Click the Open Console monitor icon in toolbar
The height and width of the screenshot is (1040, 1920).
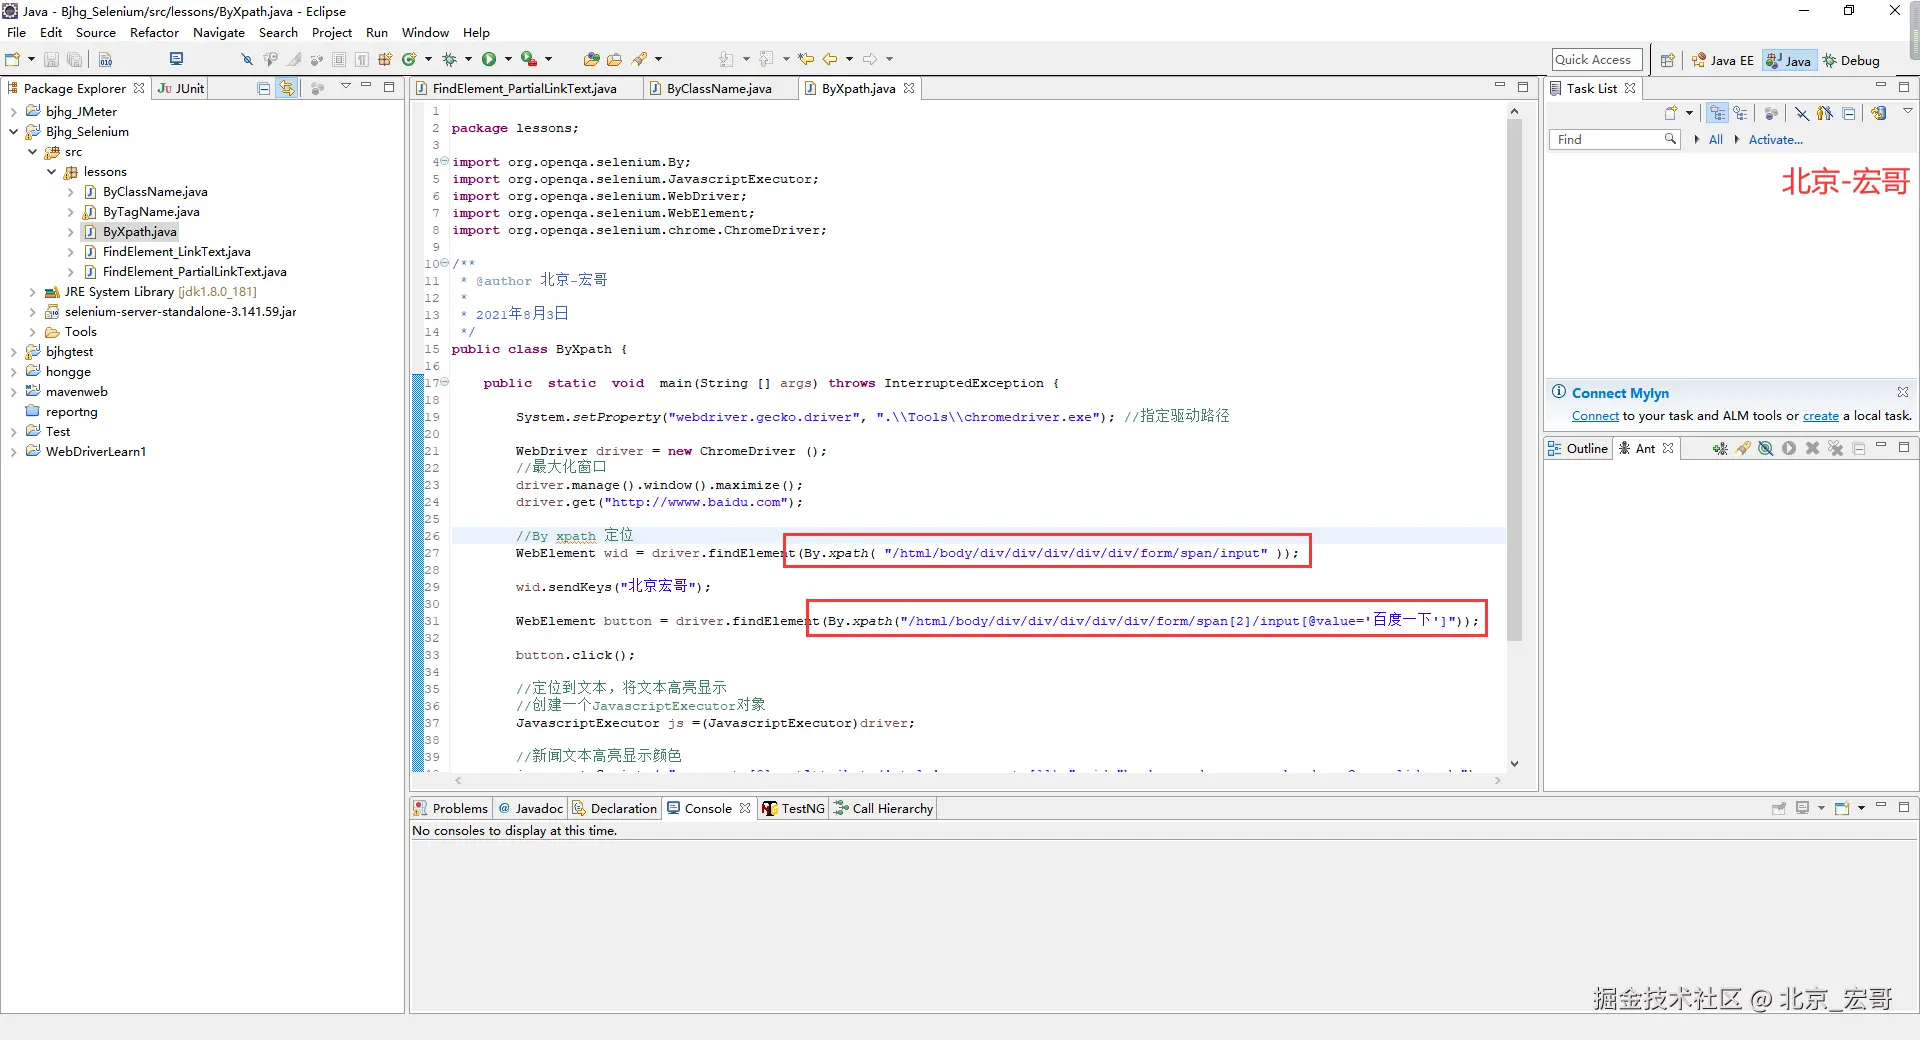176,60
